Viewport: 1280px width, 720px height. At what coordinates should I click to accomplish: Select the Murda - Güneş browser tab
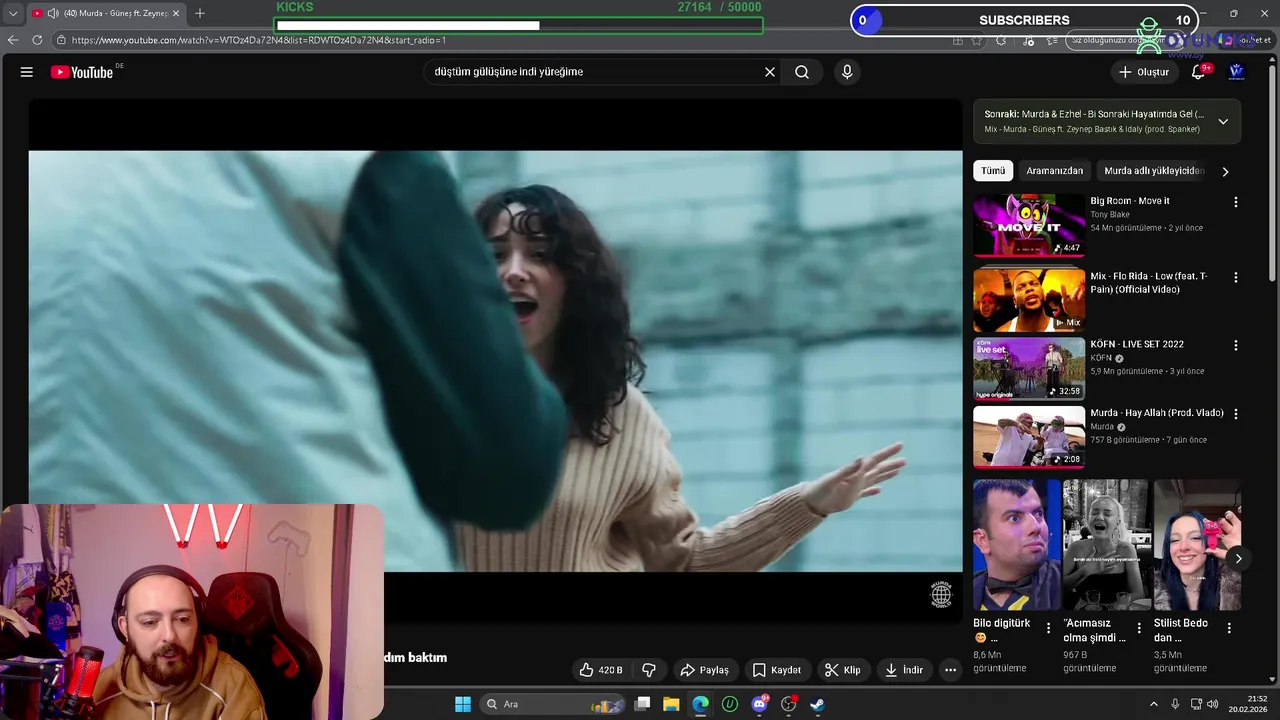[105, 13]
